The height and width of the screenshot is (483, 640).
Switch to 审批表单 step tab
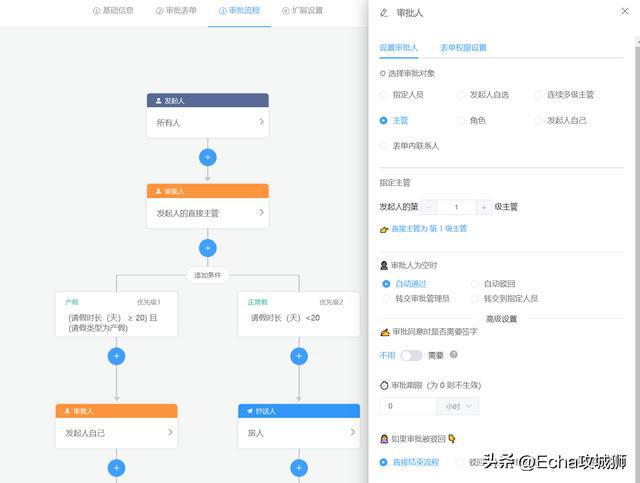(x=176, y=11)
